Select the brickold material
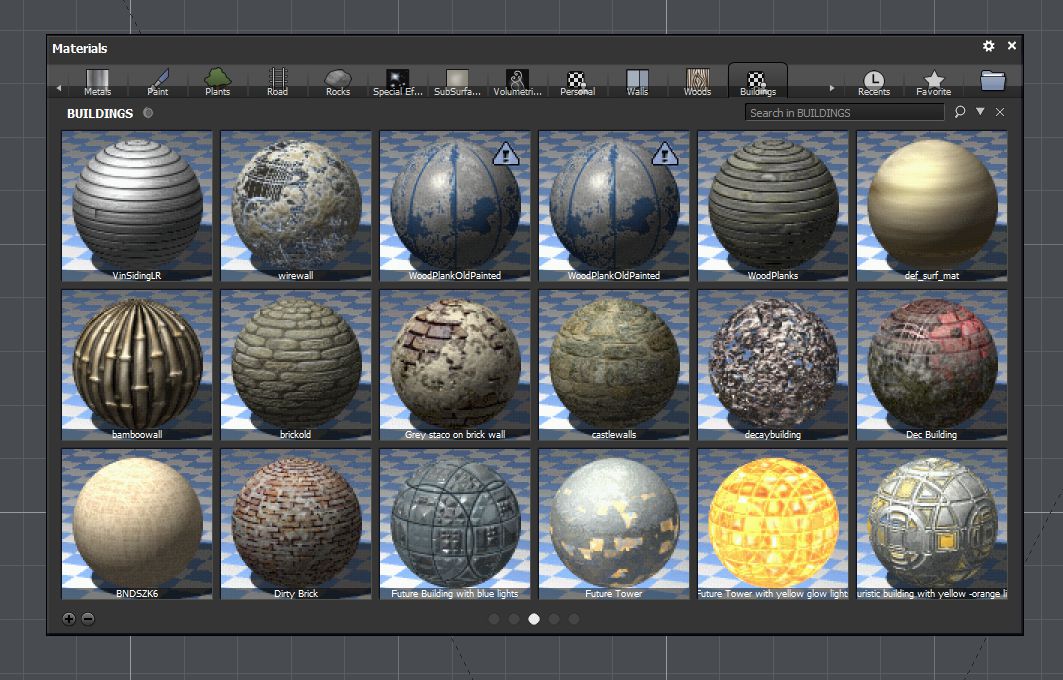Screen dimensions: 1063x680 click(x=296, y=365)
